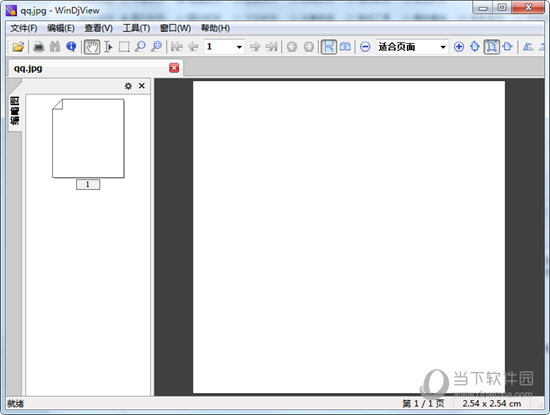
Task: Set zoom to actual size
Action: pos(475,47)
